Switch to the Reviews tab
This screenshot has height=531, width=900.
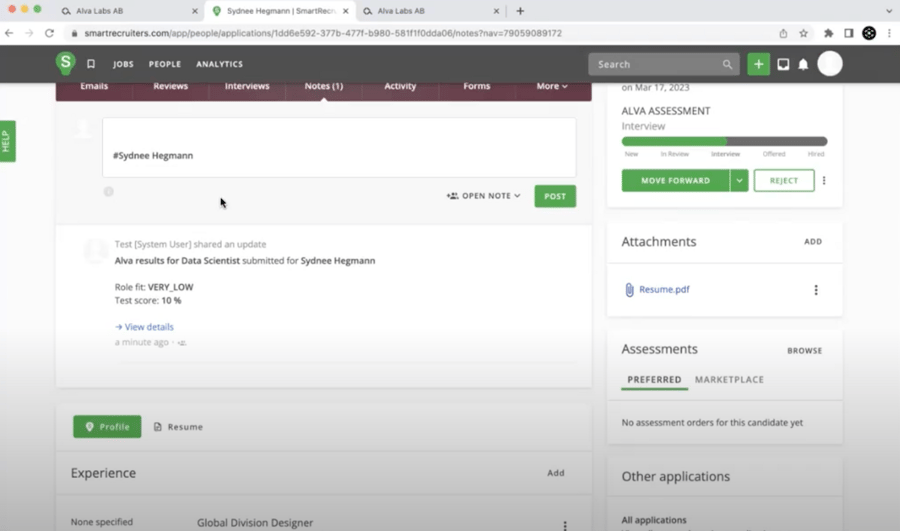point(170,86)
